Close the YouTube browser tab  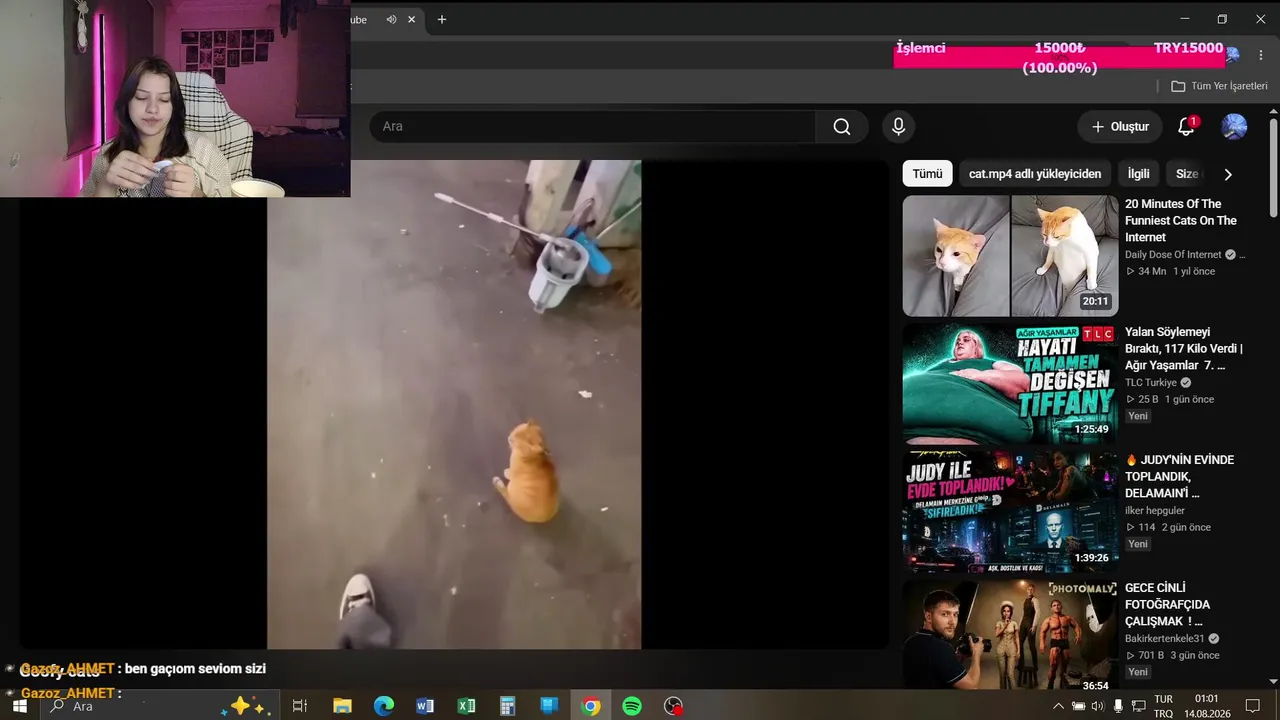(411, 19)
